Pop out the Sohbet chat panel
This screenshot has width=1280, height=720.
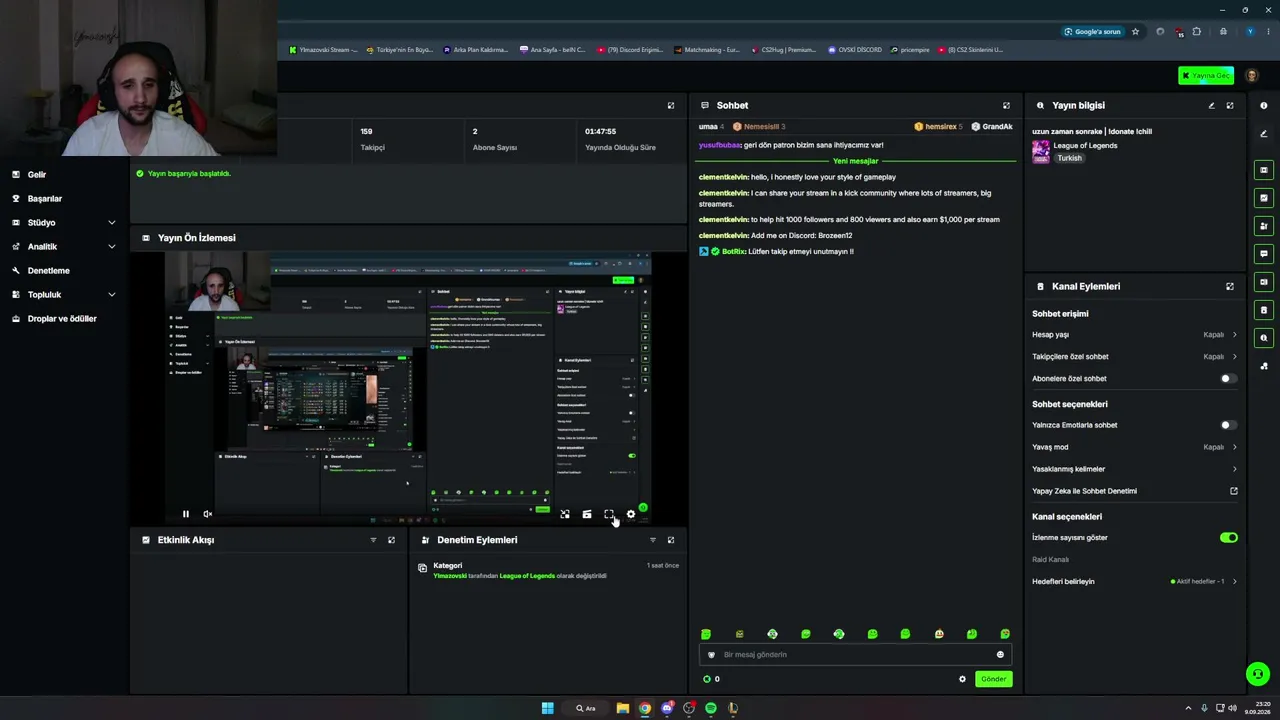1006,105
